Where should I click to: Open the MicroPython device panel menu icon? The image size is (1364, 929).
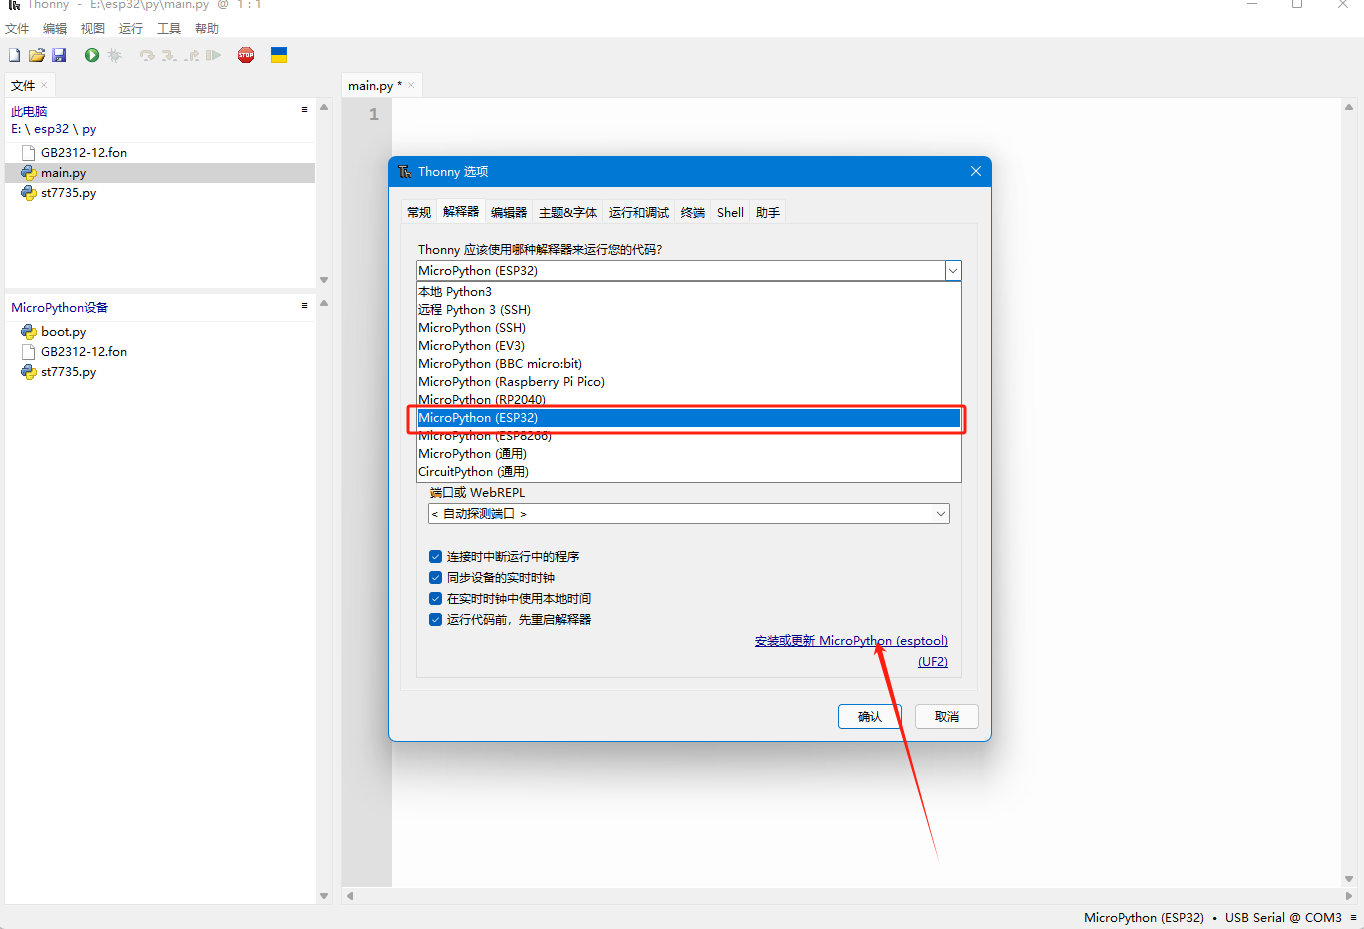coord(304,305)
